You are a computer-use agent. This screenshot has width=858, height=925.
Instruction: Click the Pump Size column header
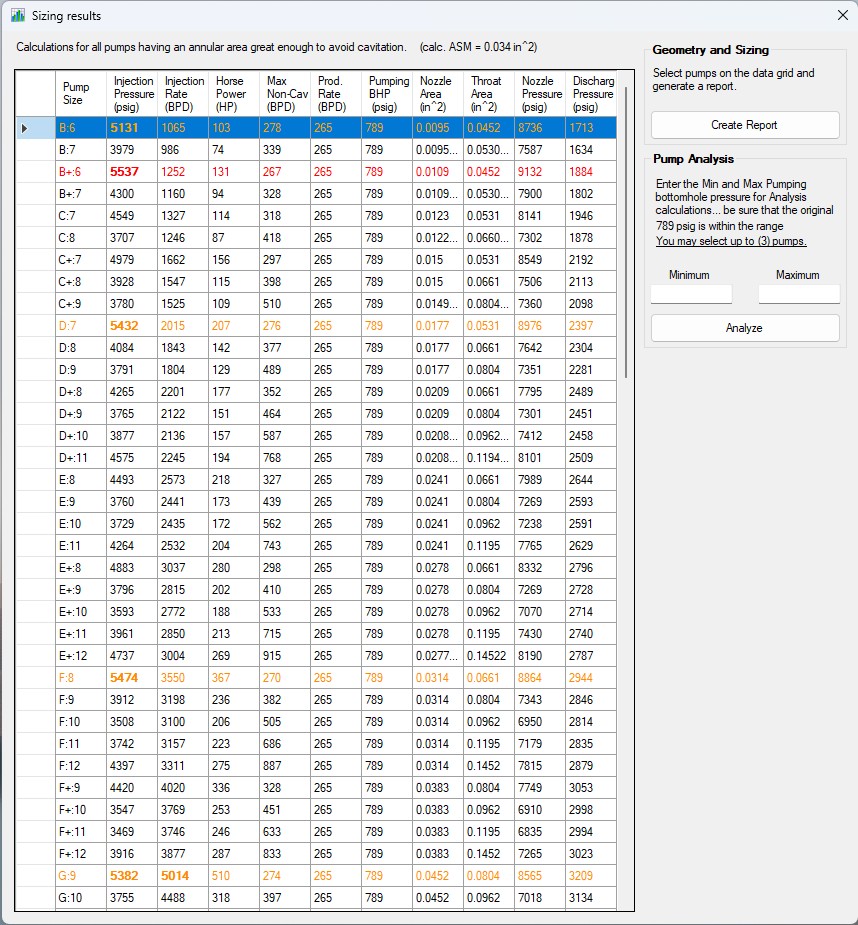coord(80,94)
